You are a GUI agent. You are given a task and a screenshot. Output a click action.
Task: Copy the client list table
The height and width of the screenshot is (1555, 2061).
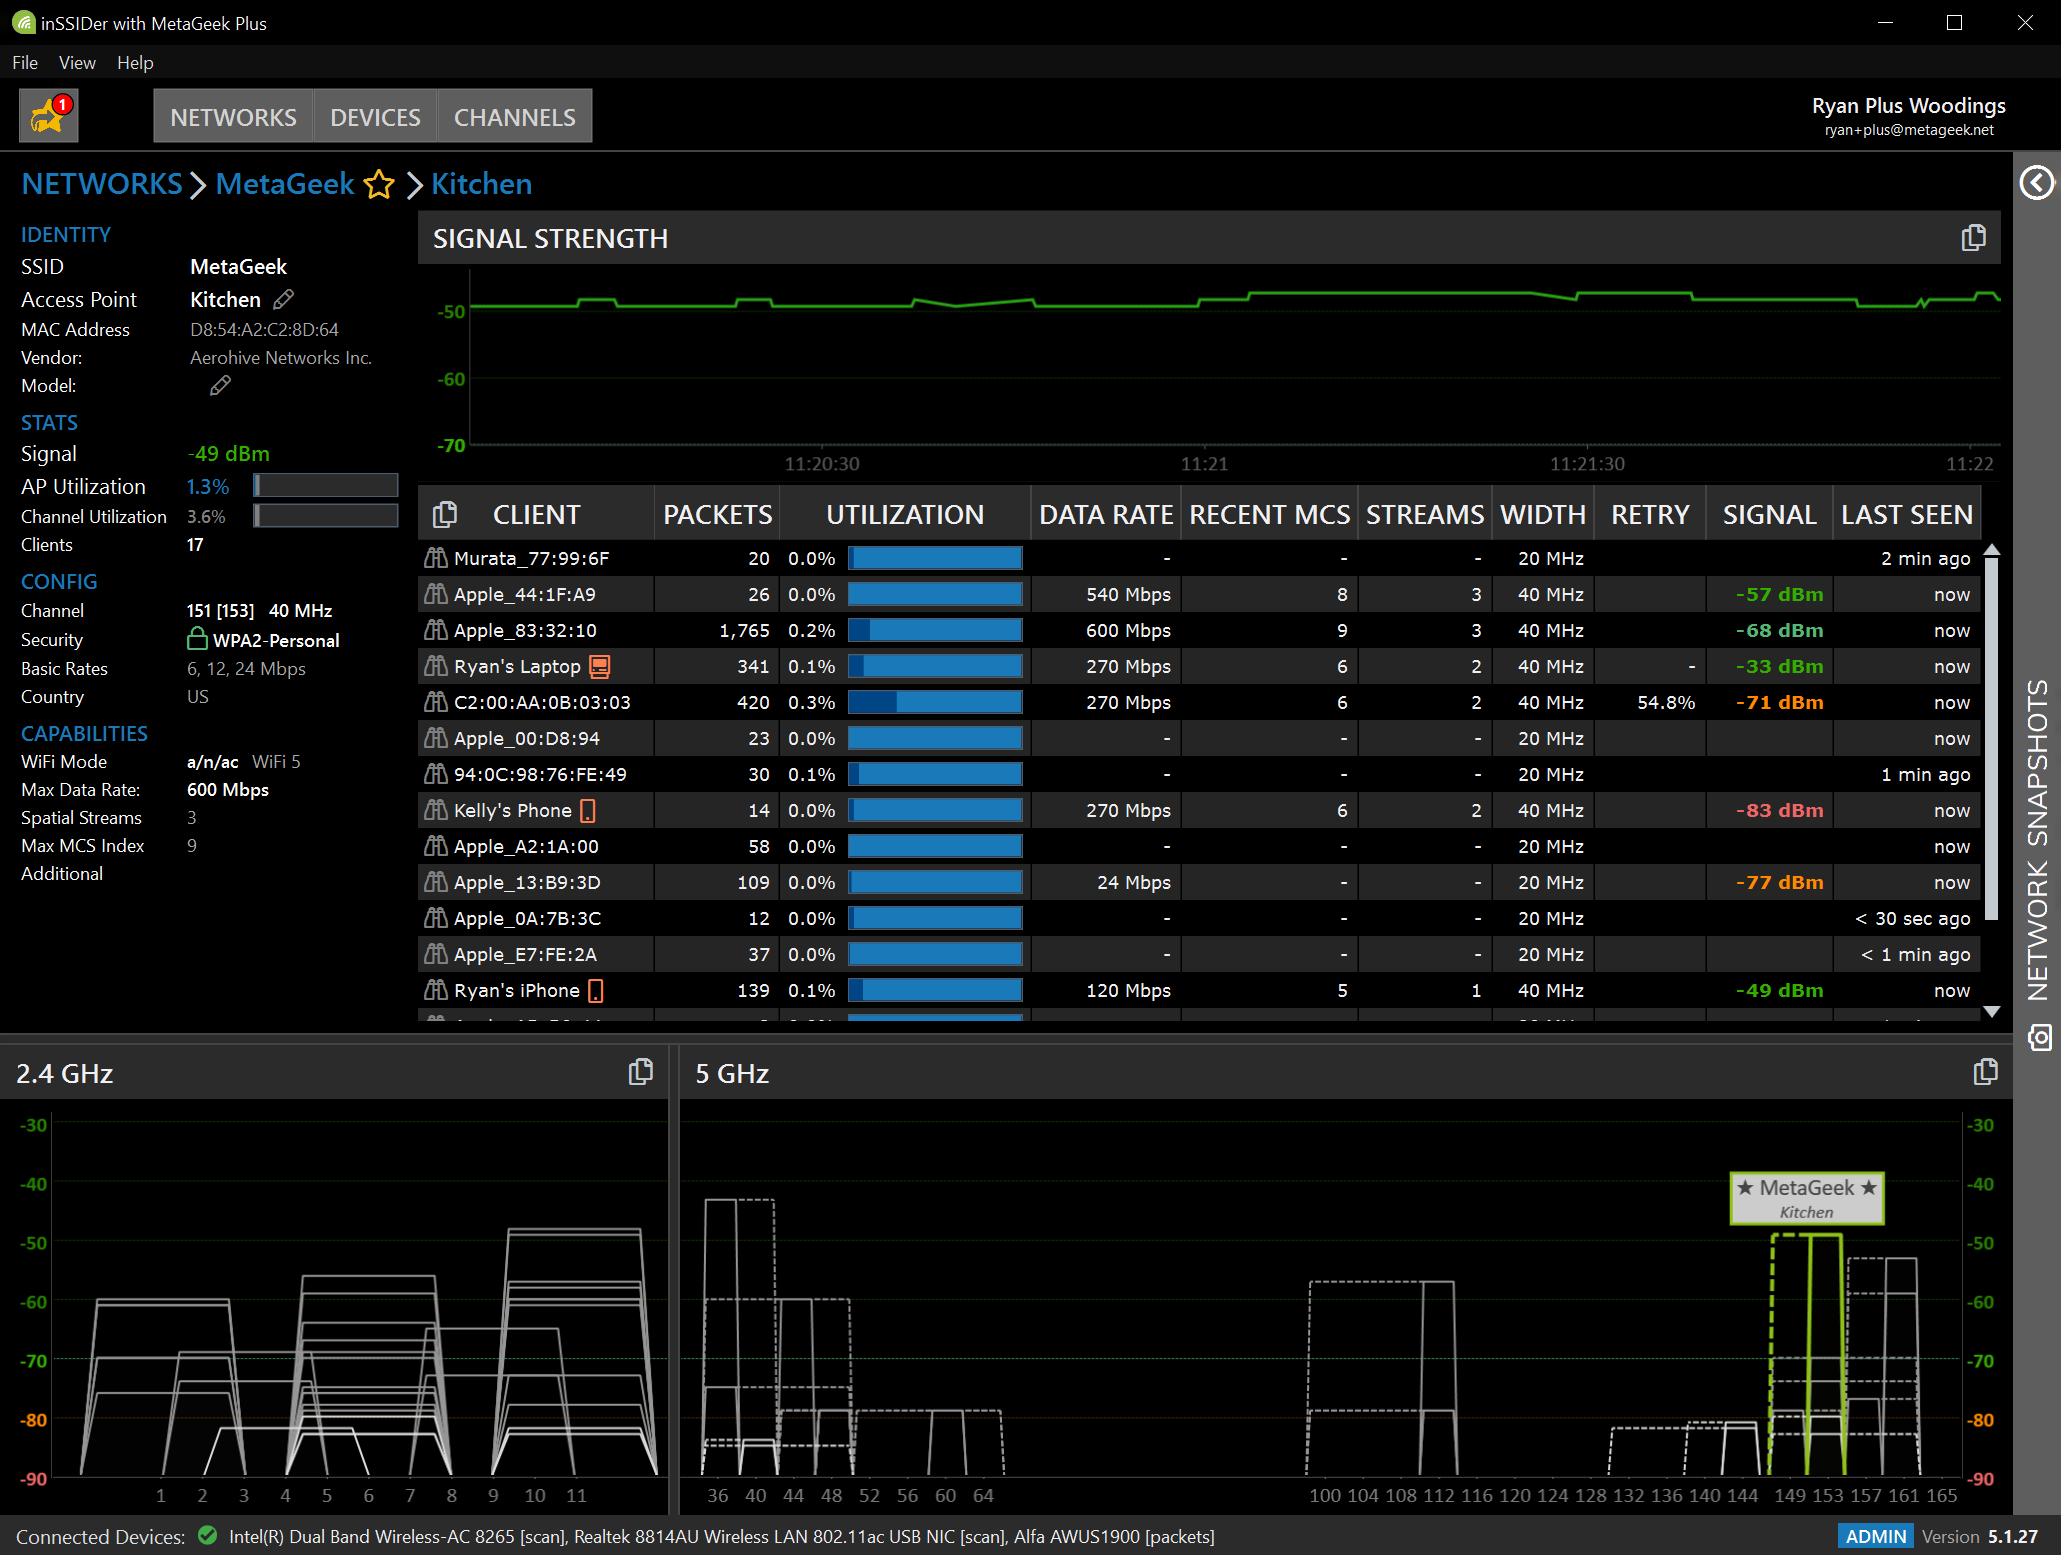coord(445,512)
